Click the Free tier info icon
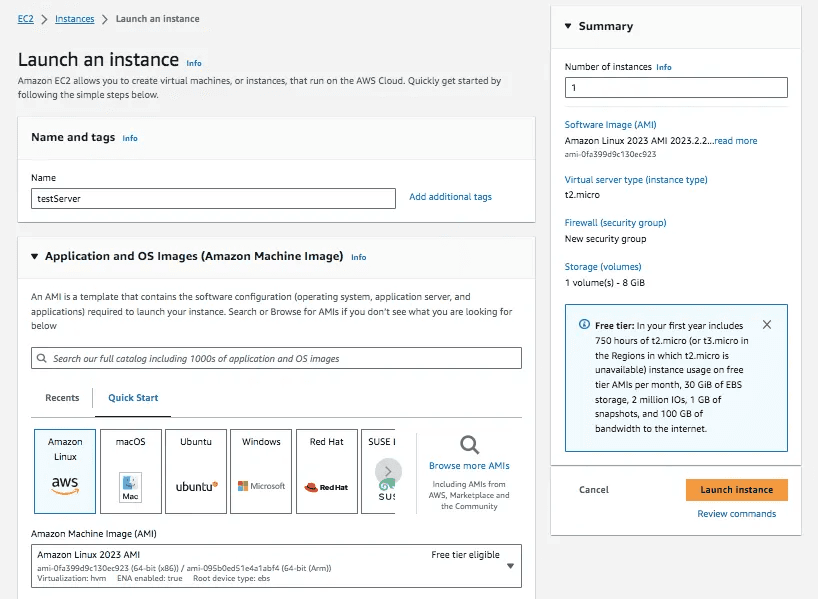Screen dimensions: 818x599 pos(584,325)
